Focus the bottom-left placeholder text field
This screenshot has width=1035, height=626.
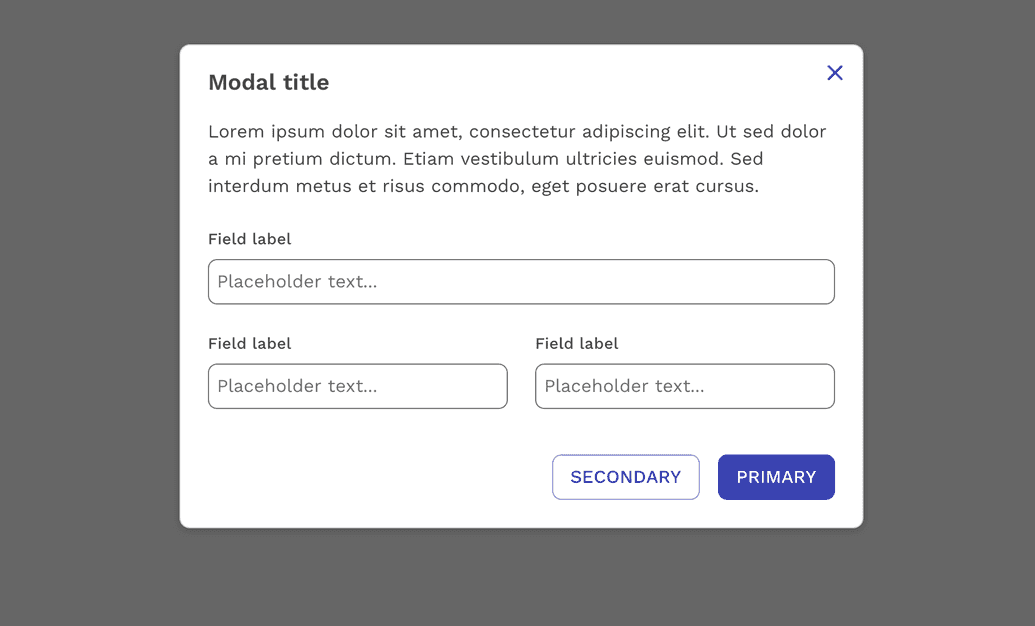[358, 386]
